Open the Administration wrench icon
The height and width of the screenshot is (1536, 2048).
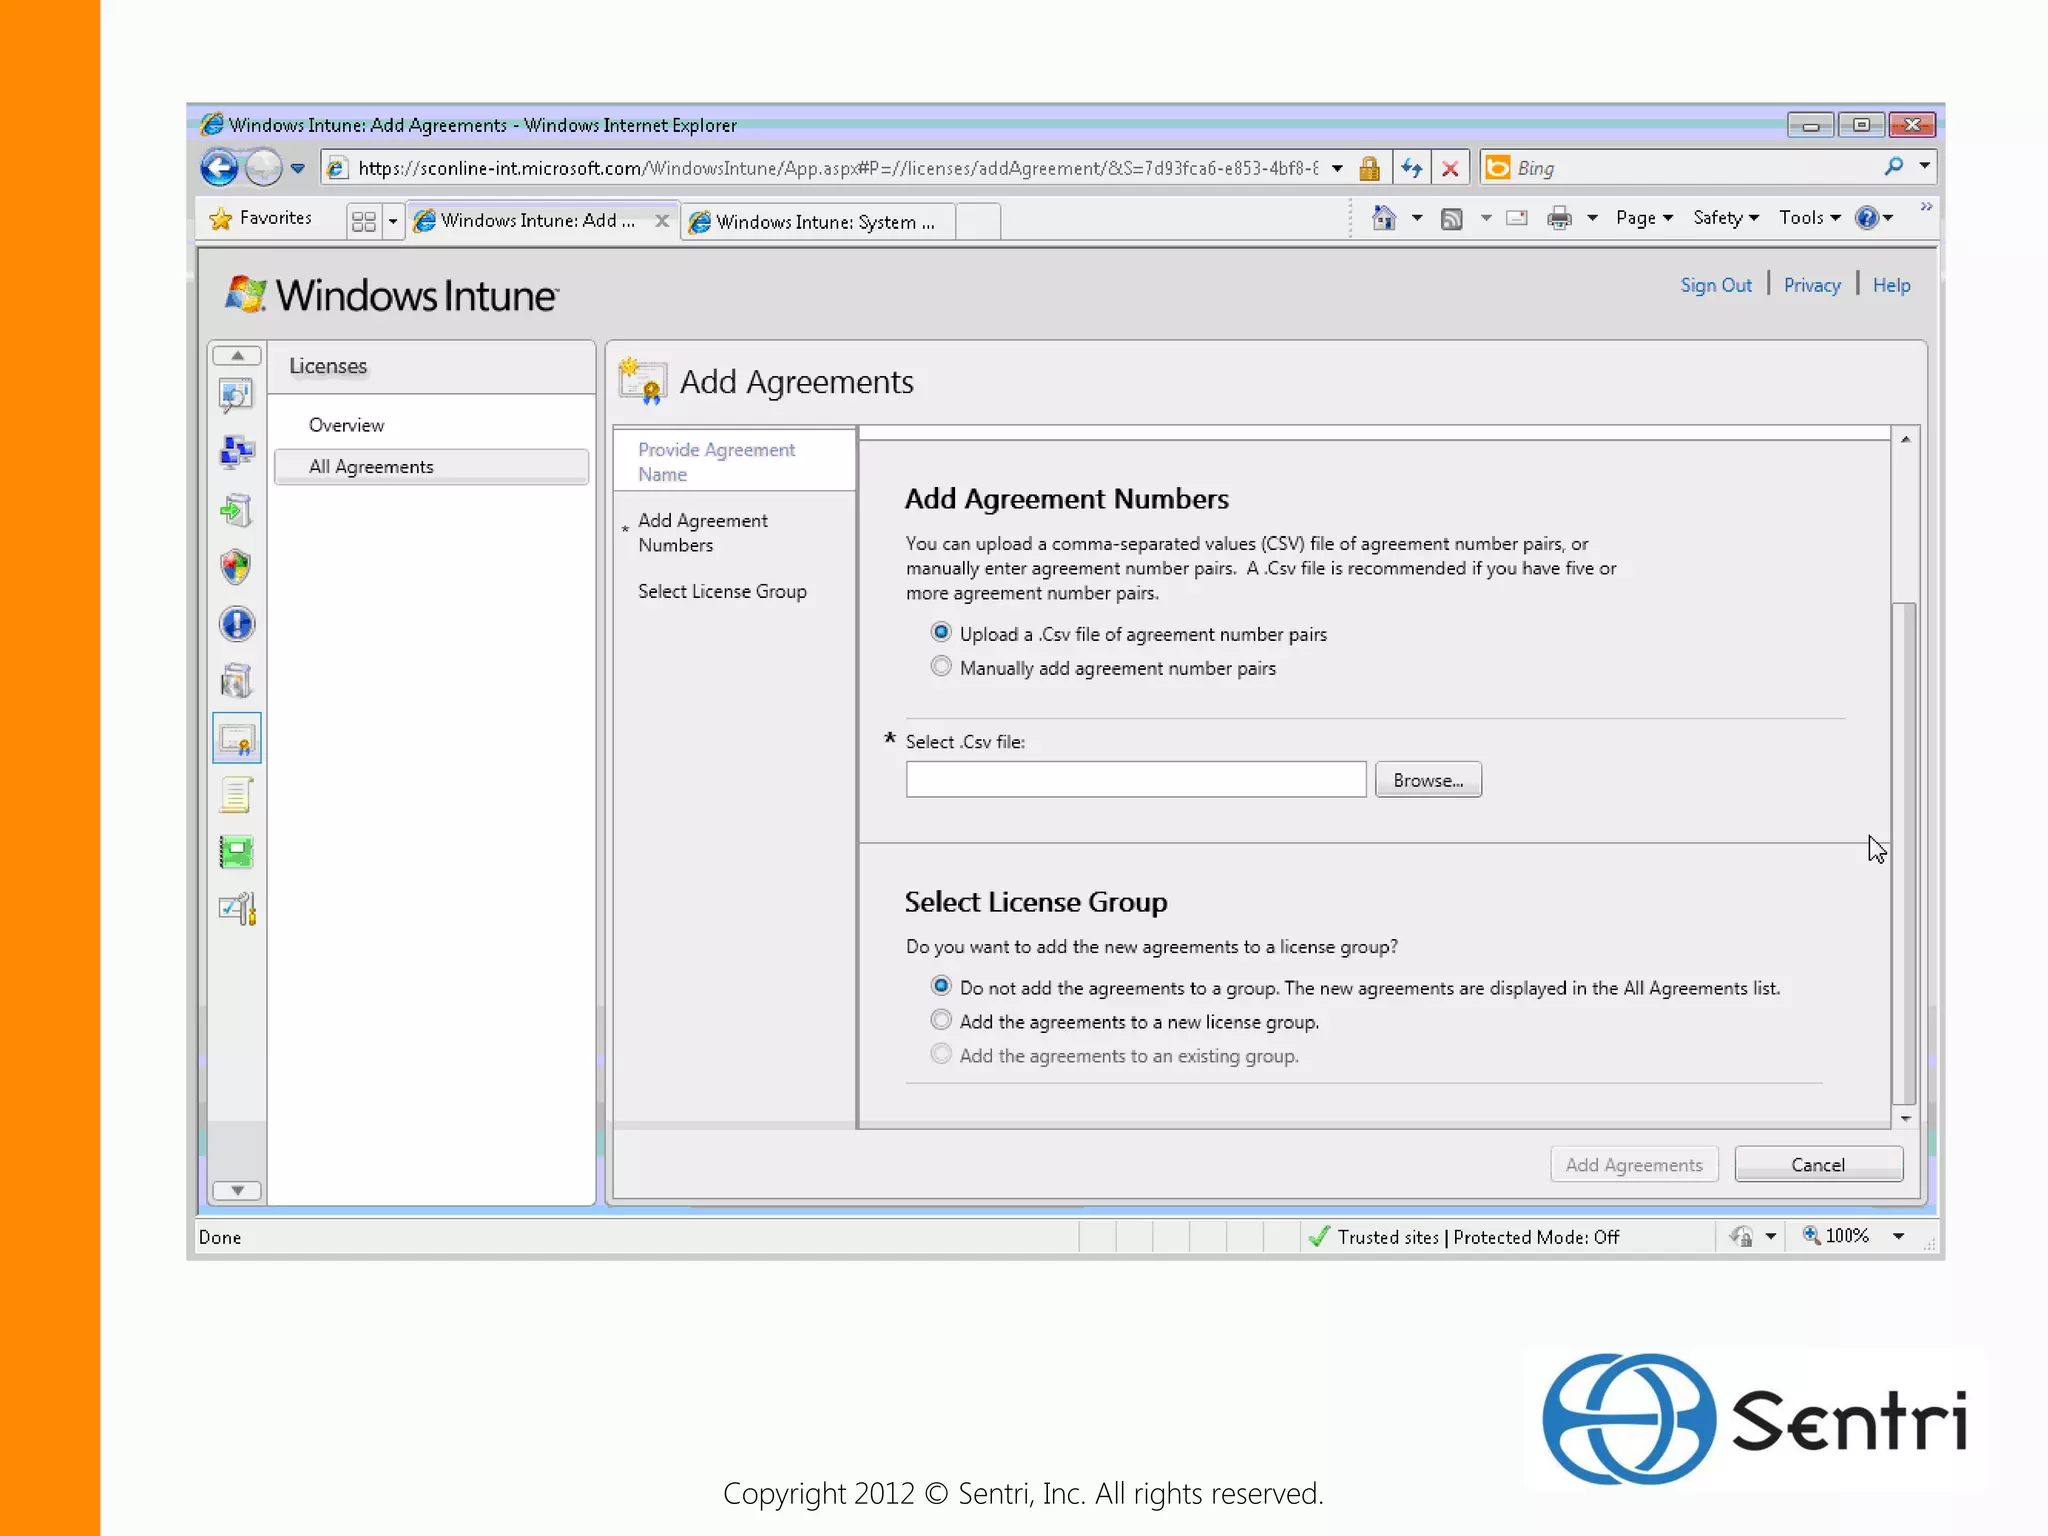click(236, 909)
